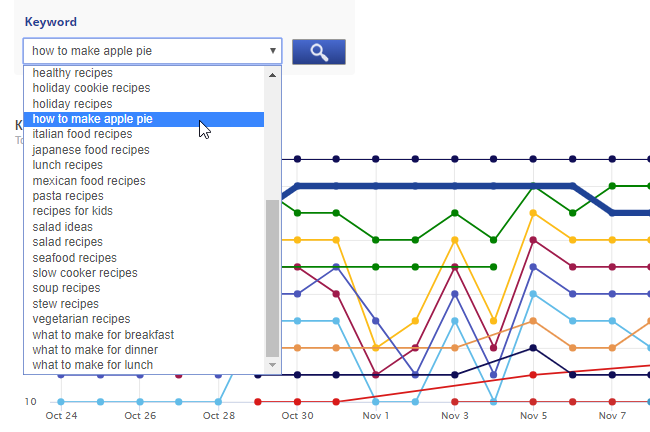Pick 'holiday recipes' in the dropdown
This screenshot has height=432, width=650.
(72, 104)
